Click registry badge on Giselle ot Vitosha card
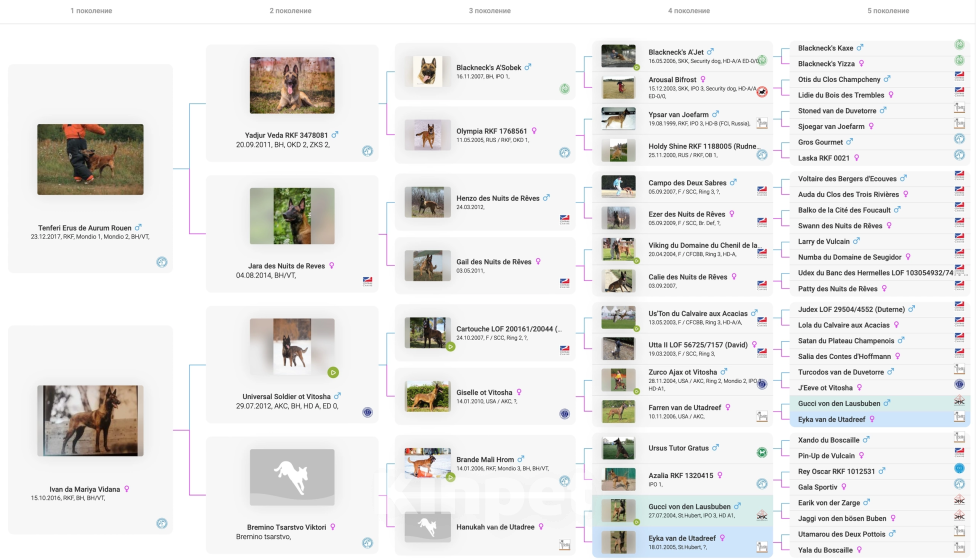This screenshot has width=976, height=560. click(x=565, y=414)
